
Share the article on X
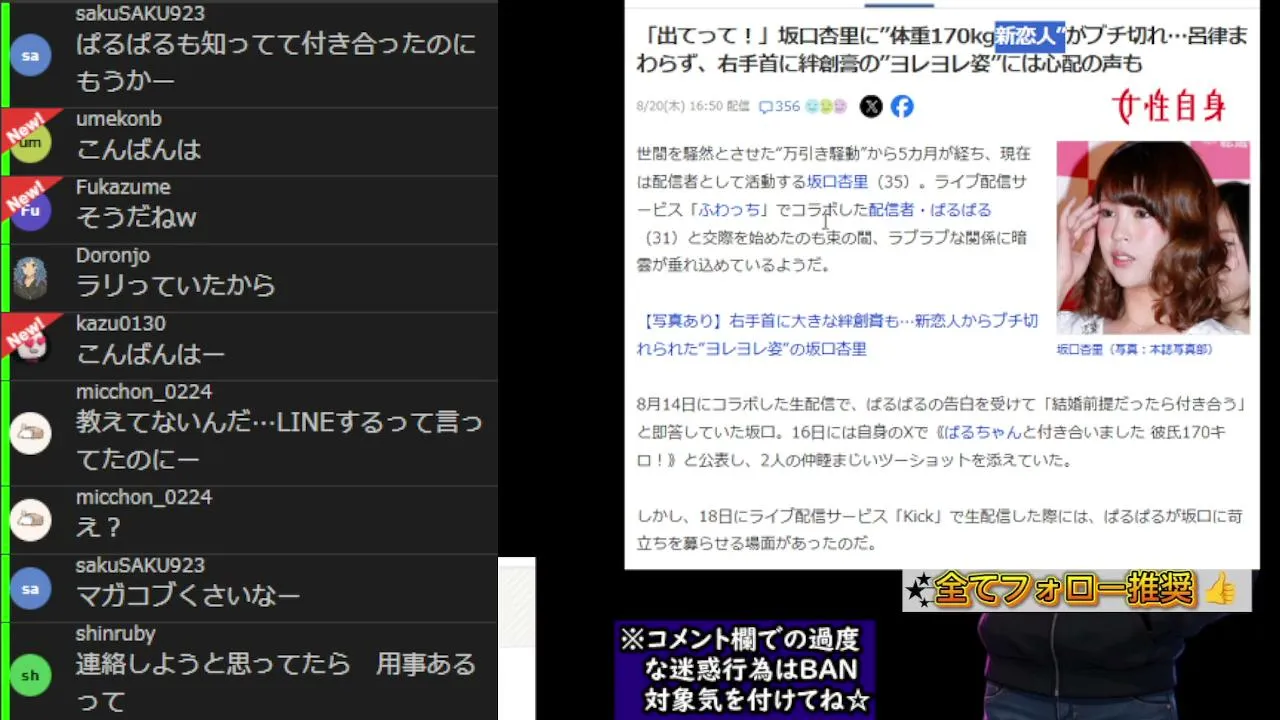coord(871,106)
